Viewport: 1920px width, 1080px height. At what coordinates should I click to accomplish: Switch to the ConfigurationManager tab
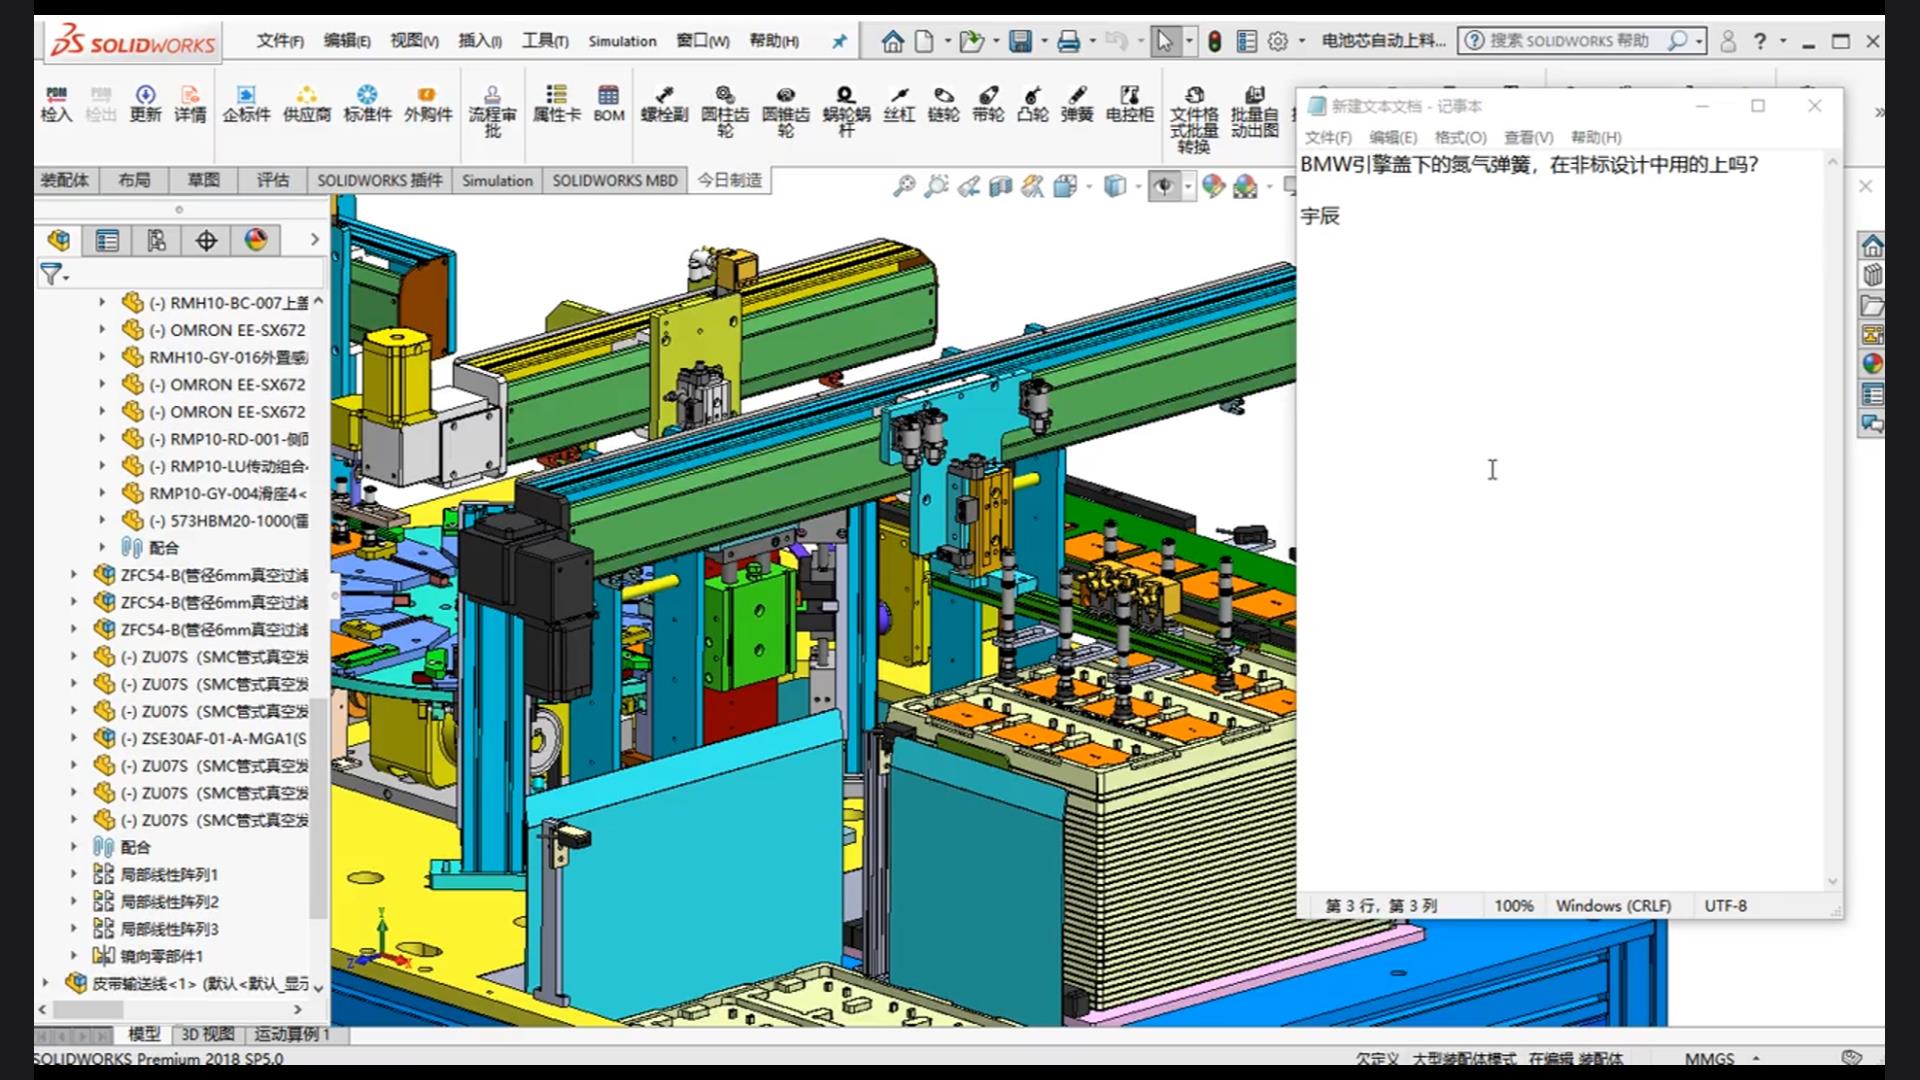[x=157, y=240]
